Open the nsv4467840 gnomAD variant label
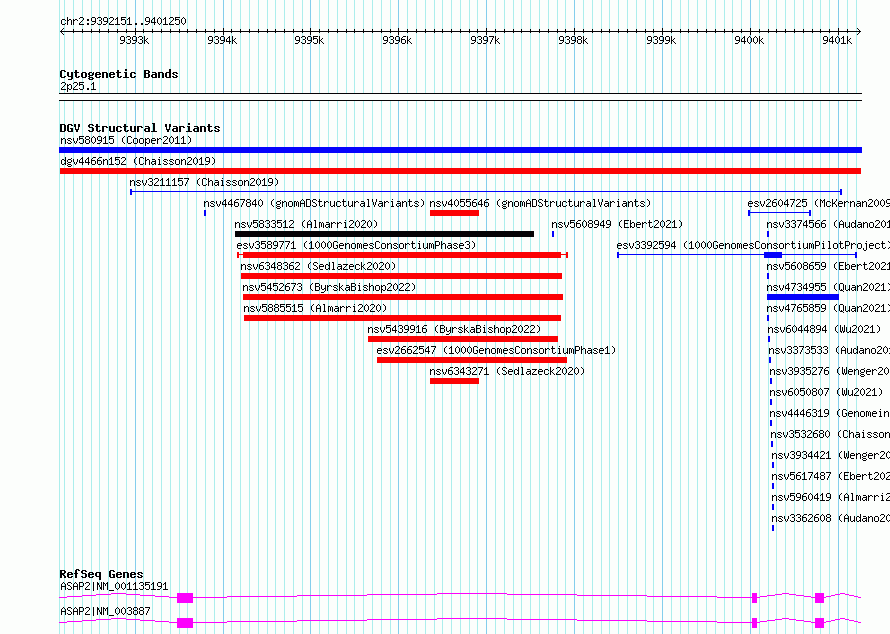The width and height of the screenshot is (890, 634). (x=314, y=203)
